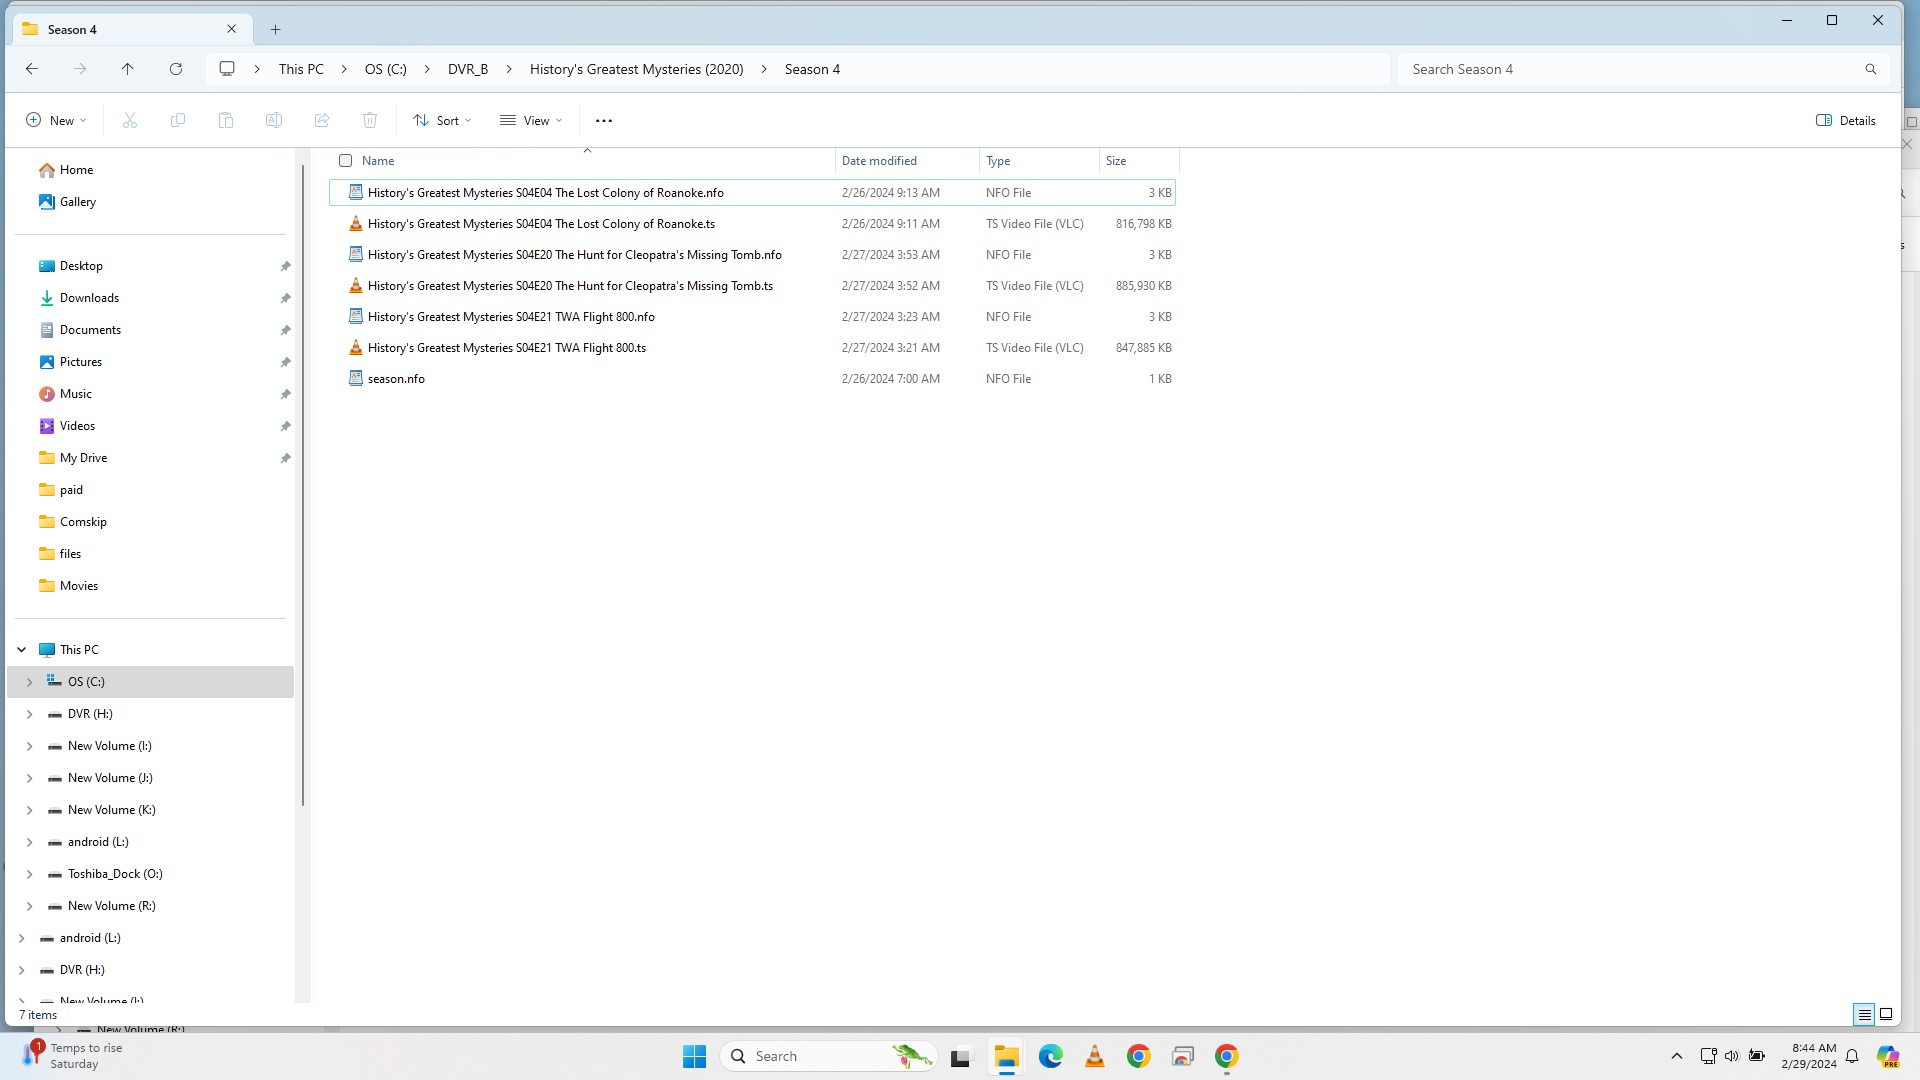1920x1080 pixels.
Task: Open the View dropdown menu
Action: click(532, 120)
